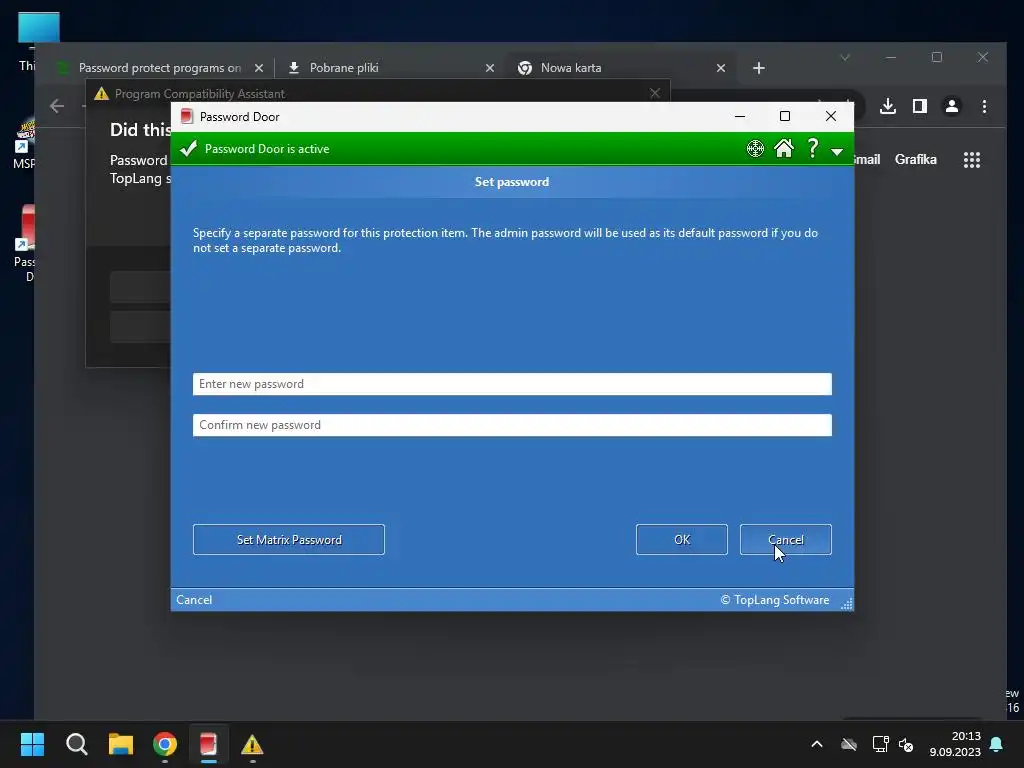Click the Chrome taskbar icon
This screenshot has height=768, width=1024.
coord(165,744)
